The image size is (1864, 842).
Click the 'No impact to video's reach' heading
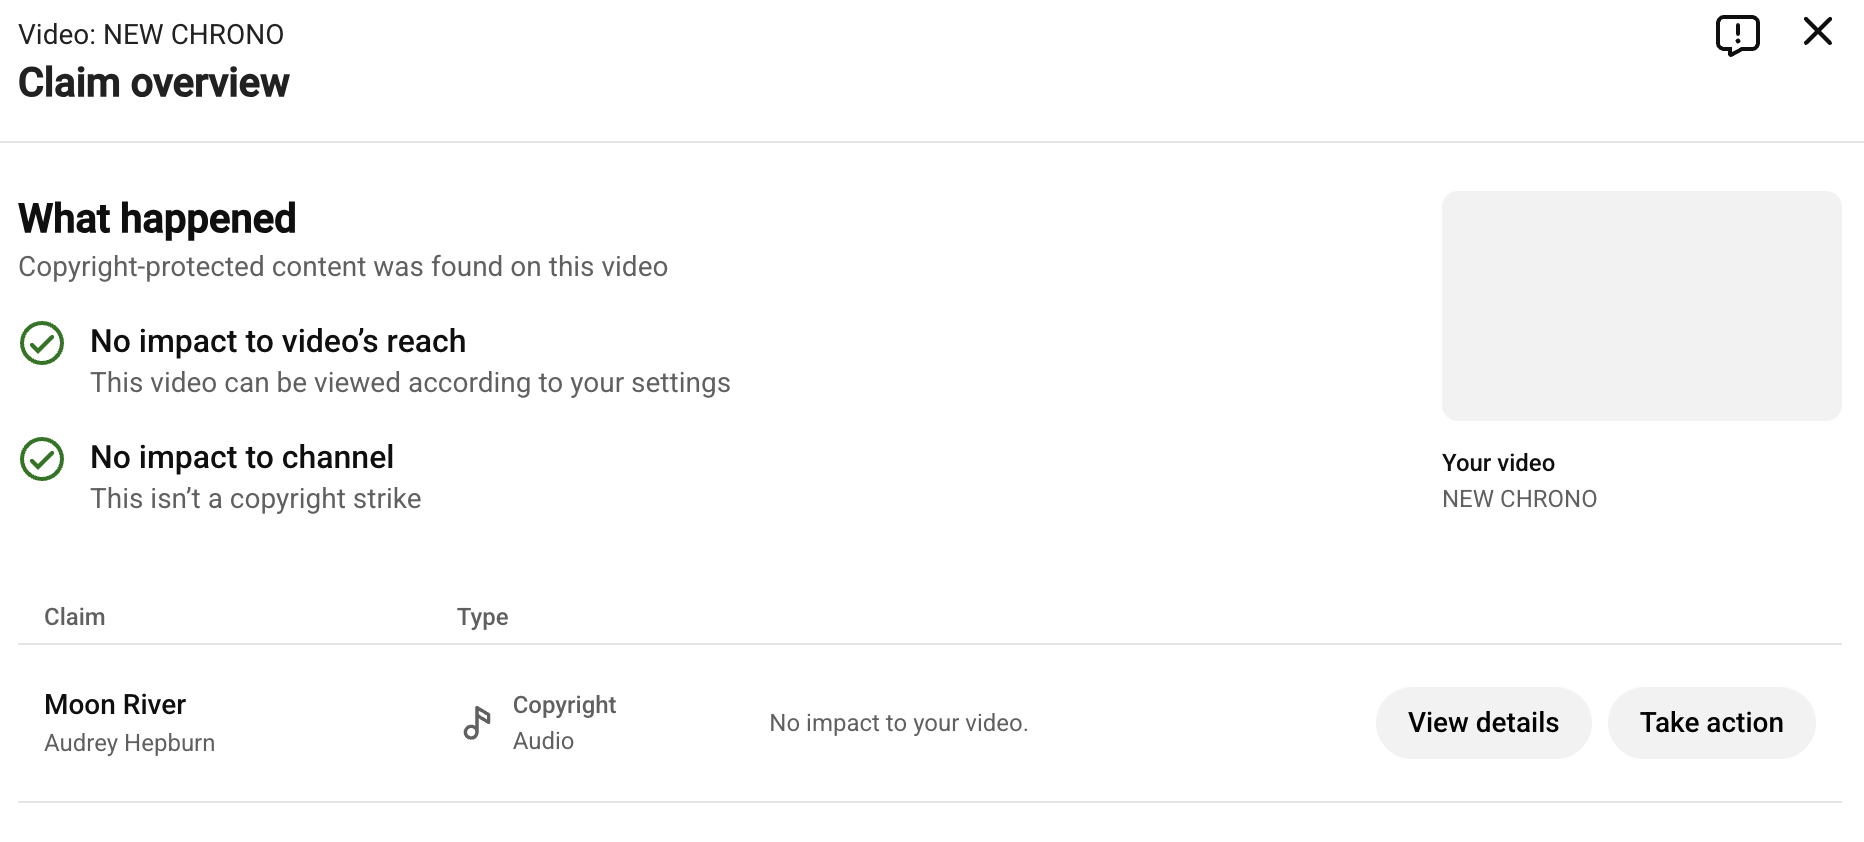click(278, 341)
